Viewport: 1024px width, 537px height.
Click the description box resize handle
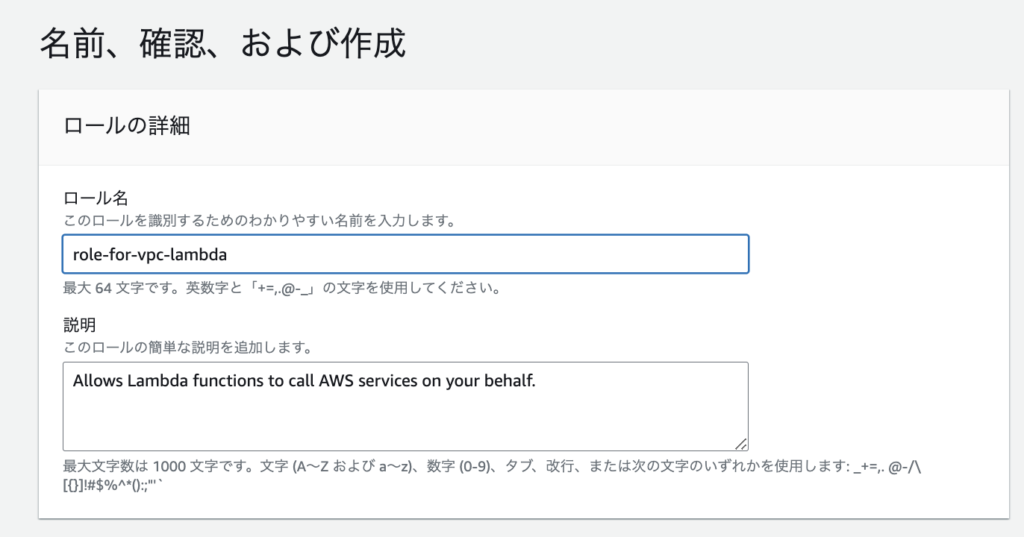pos(741,443)
